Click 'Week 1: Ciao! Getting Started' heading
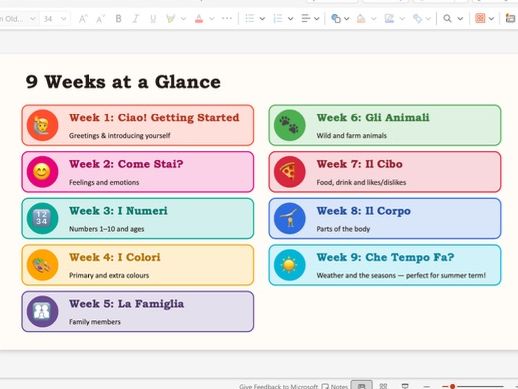Viewport: 518px width, 389px height. (154, 118)
